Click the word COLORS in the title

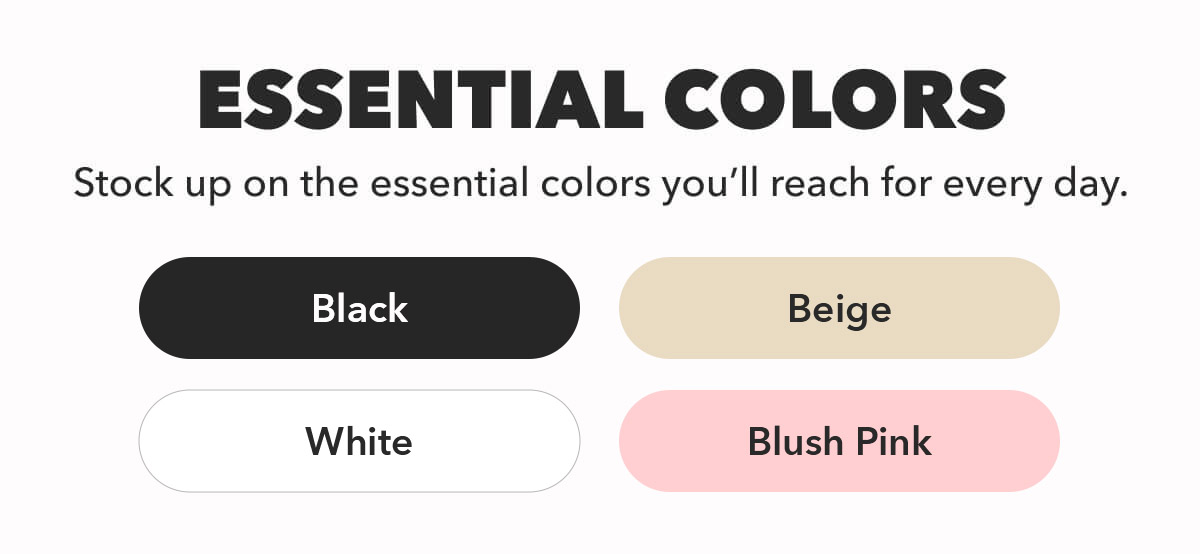tap(835, 100)
